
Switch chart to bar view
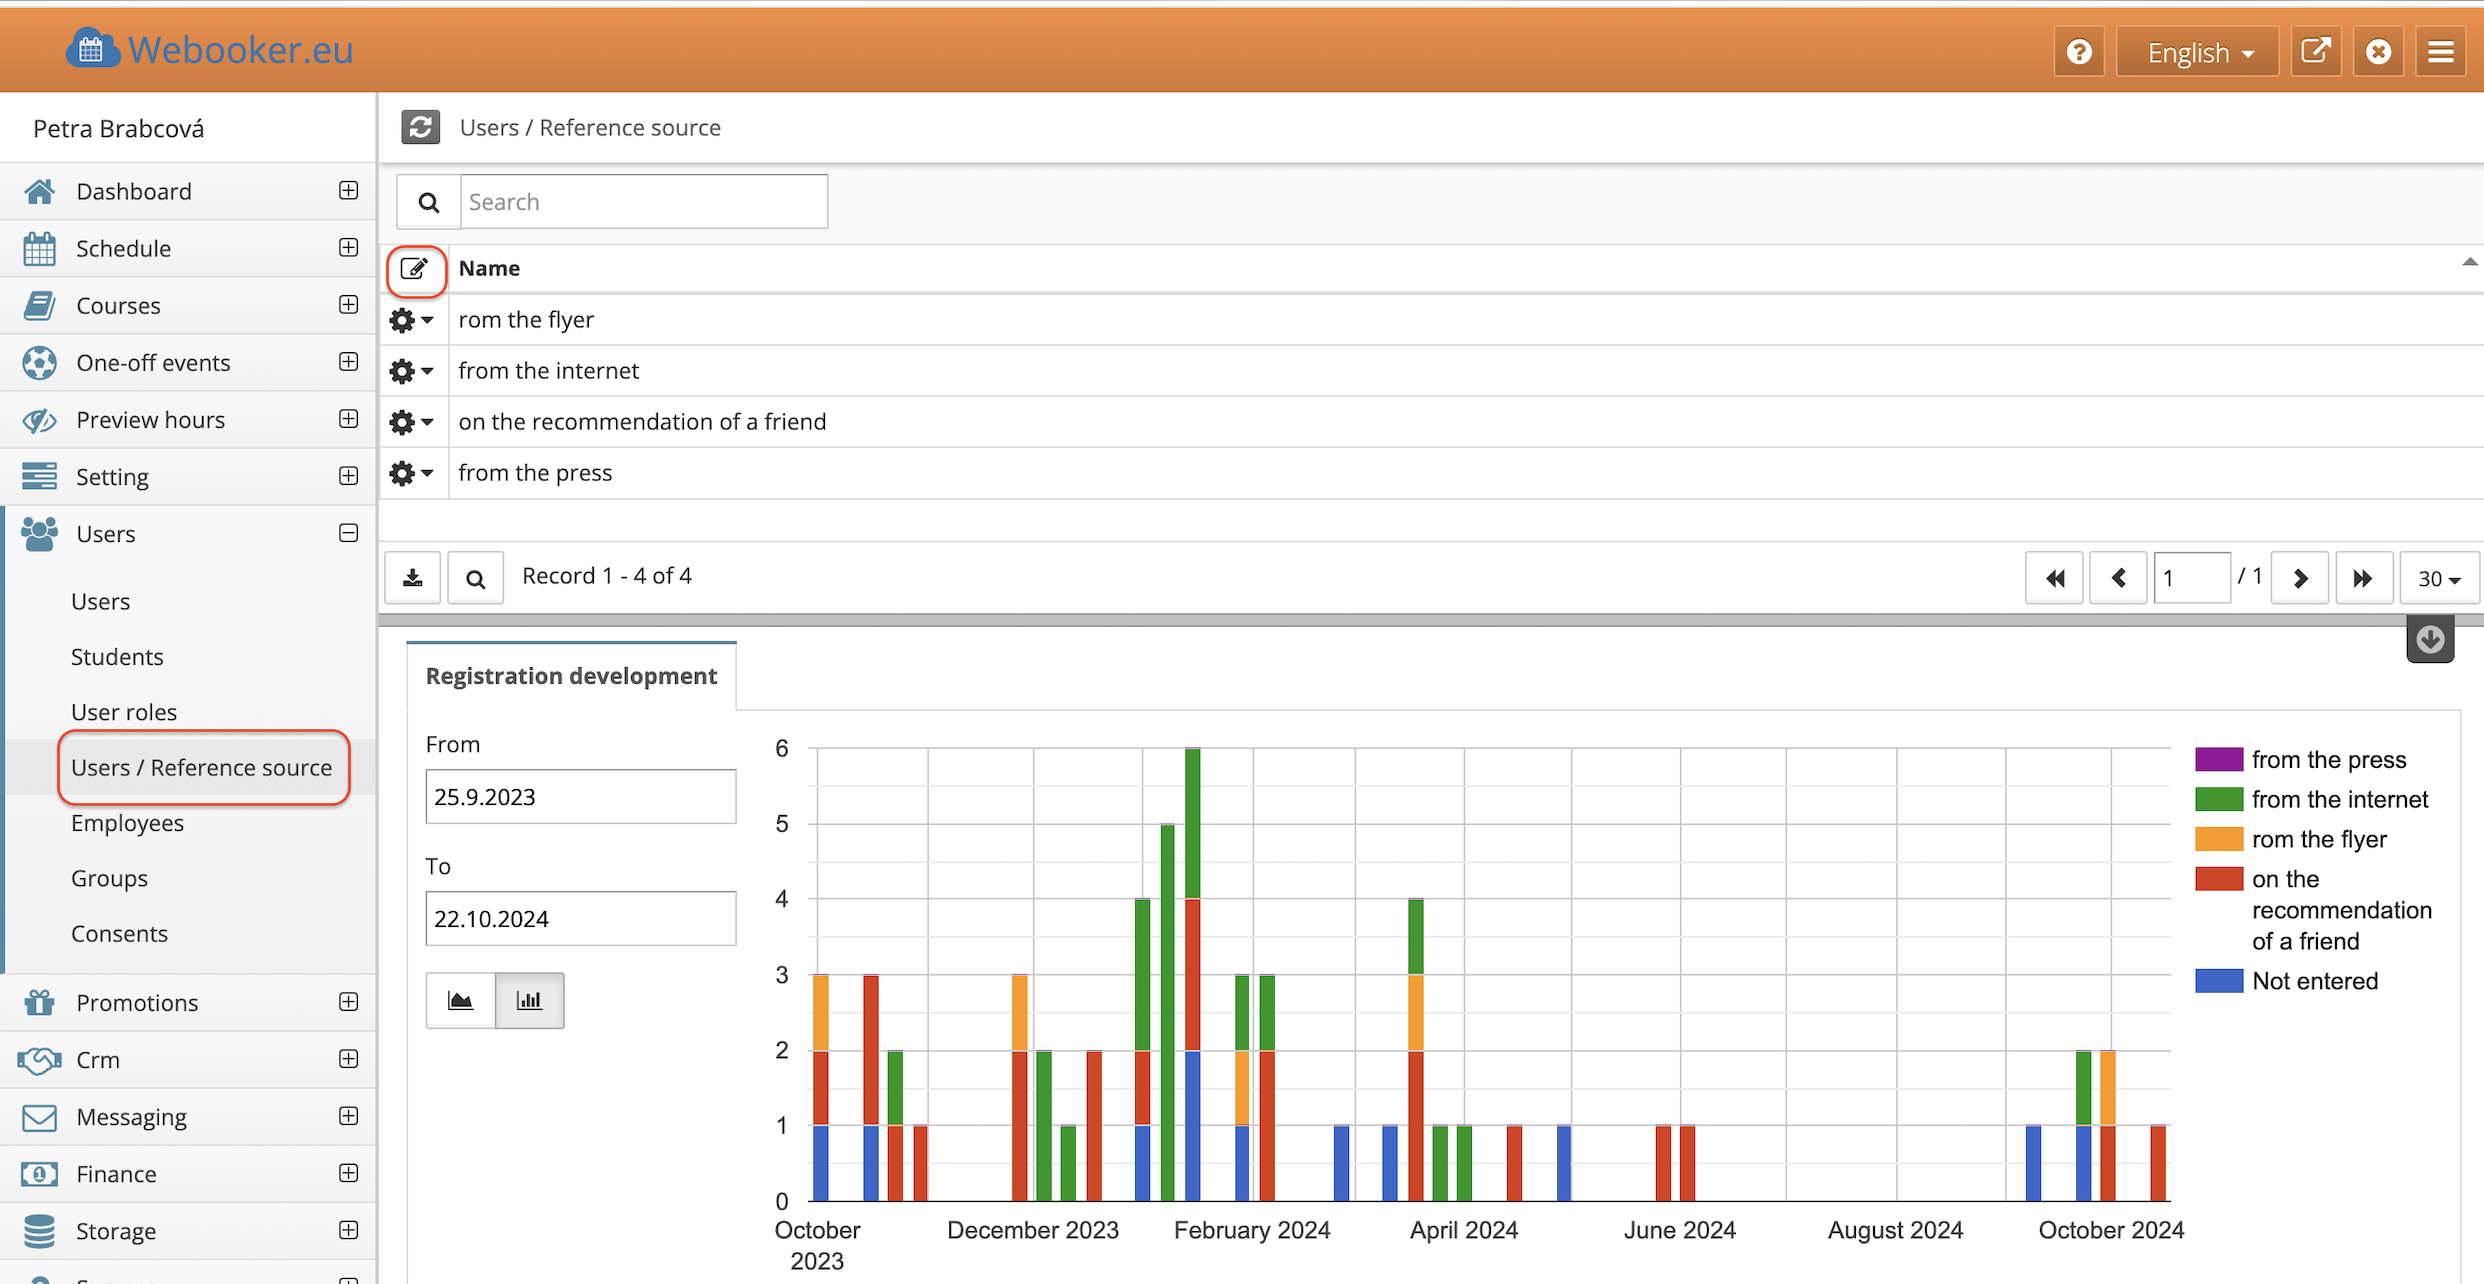click(529, 1000)
